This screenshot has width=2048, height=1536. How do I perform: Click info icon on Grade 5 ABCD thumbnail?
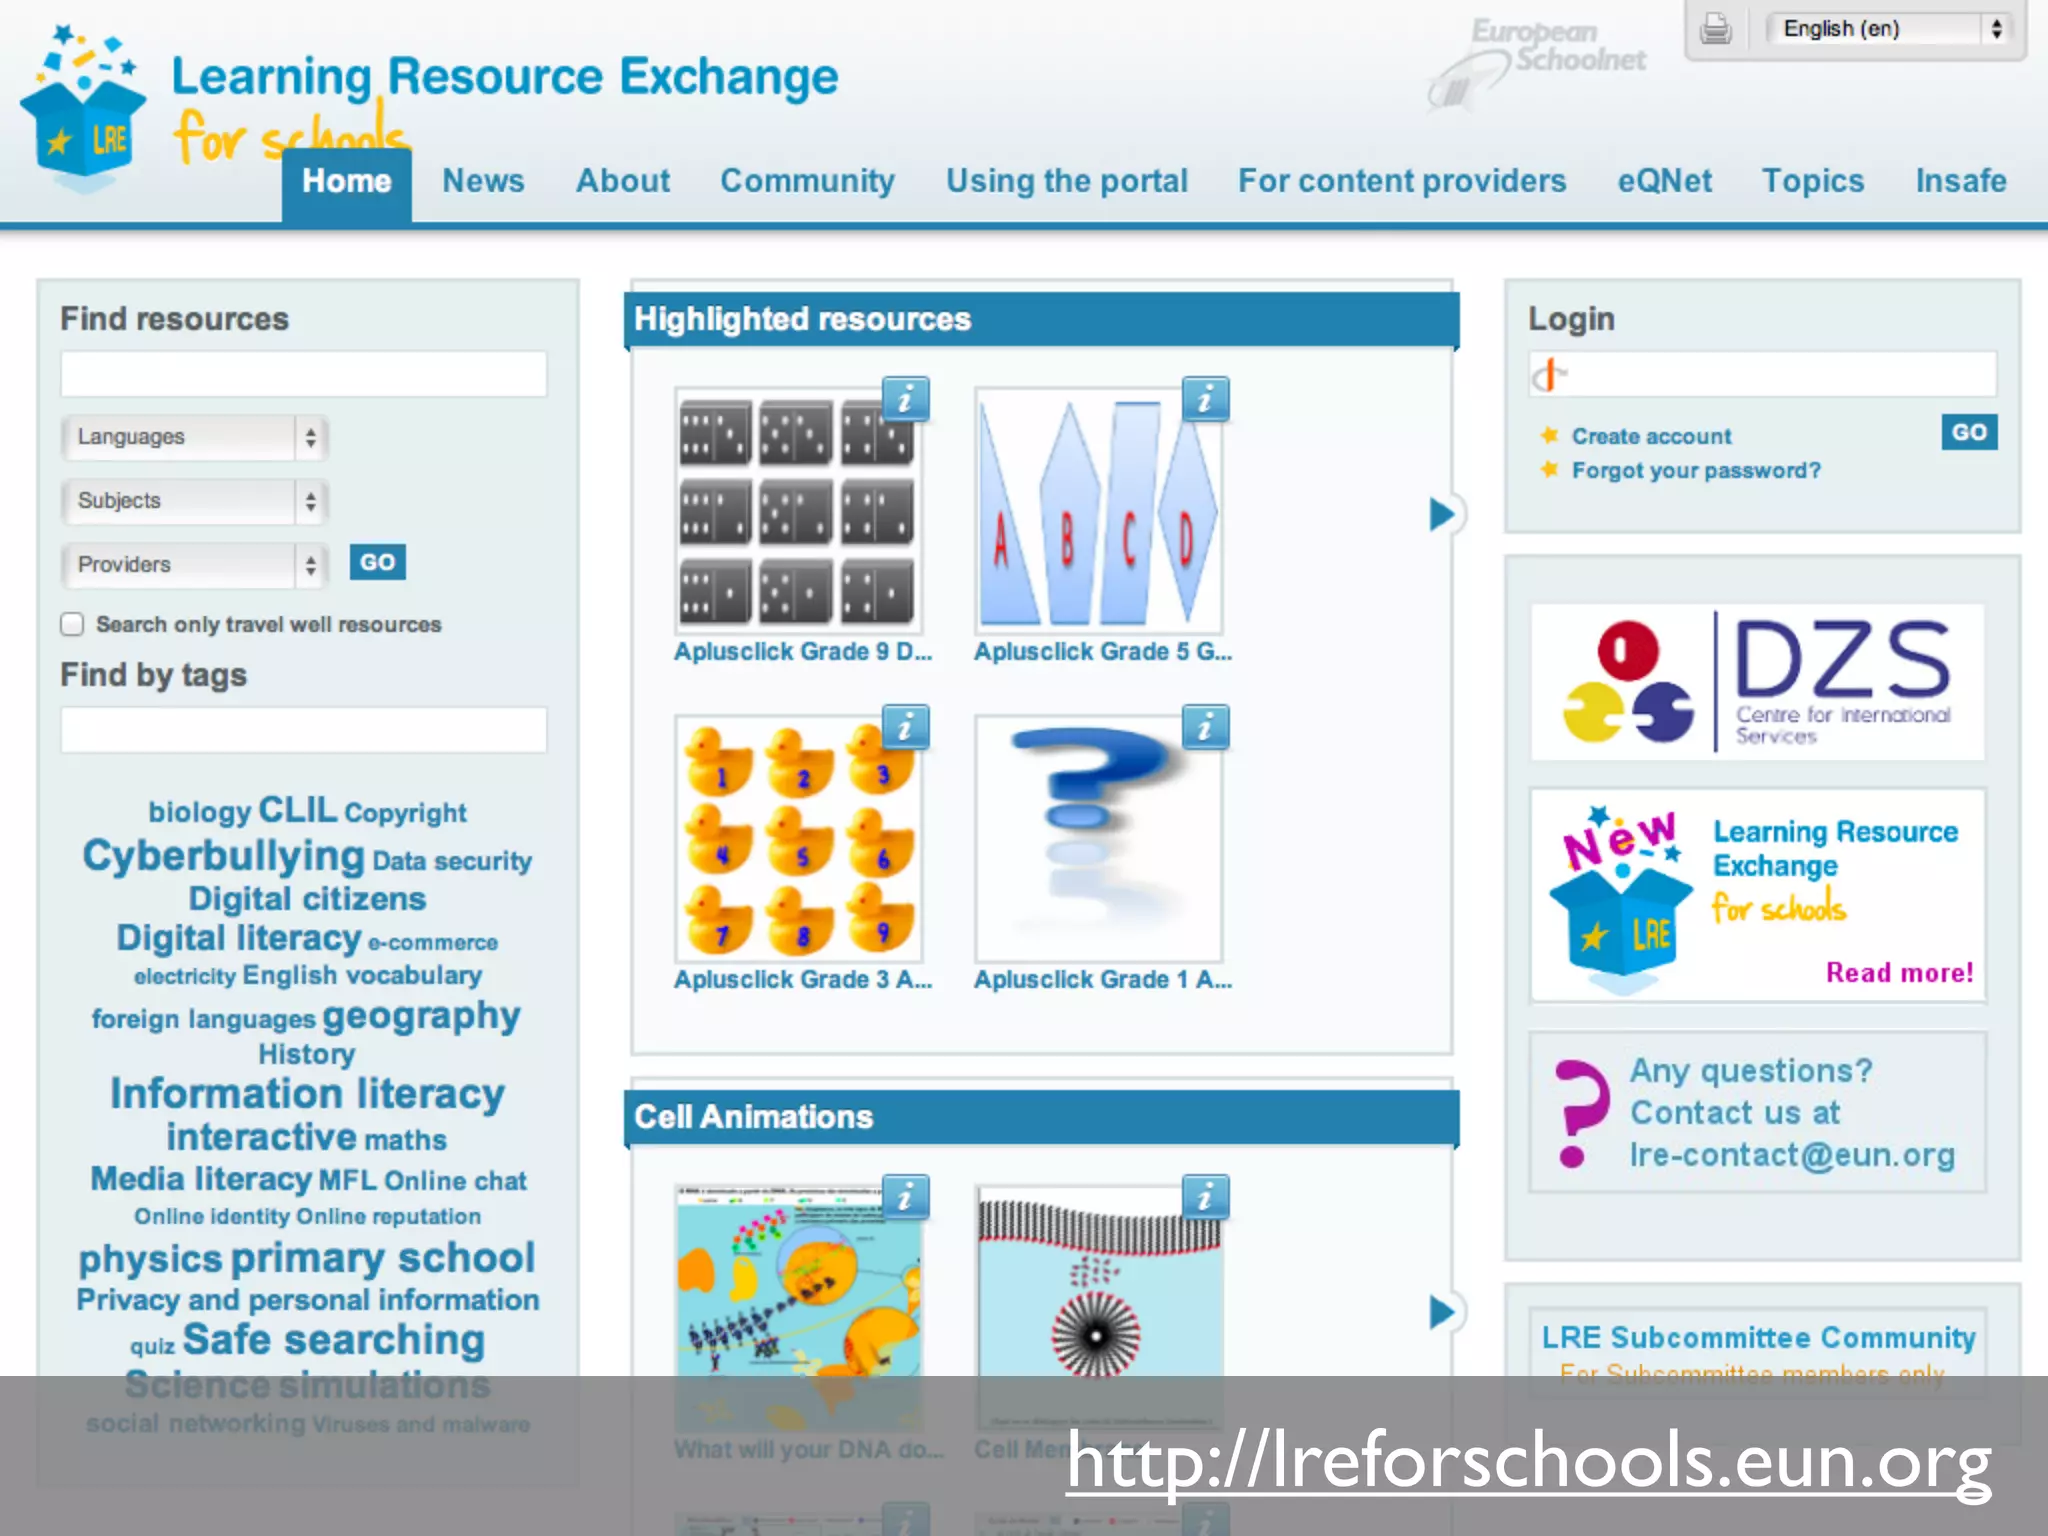[x=1205, y=399]
